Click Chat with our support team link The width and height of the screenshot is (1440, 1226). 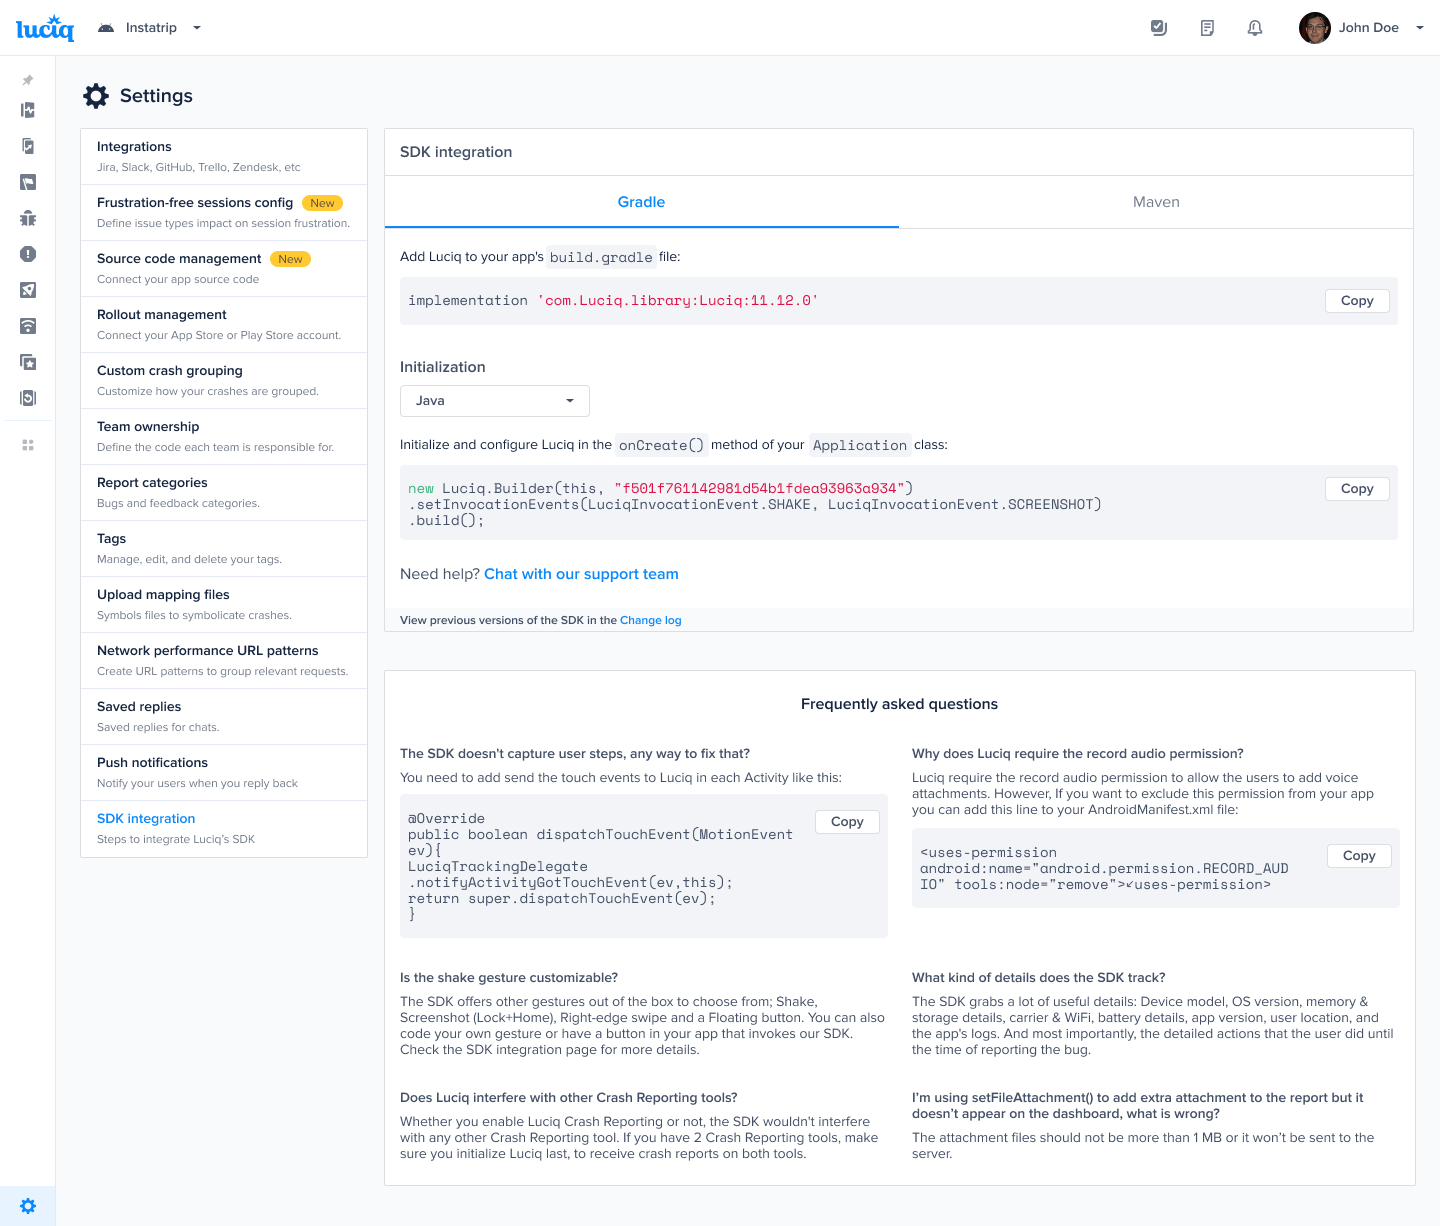click(x=581, y=574)
